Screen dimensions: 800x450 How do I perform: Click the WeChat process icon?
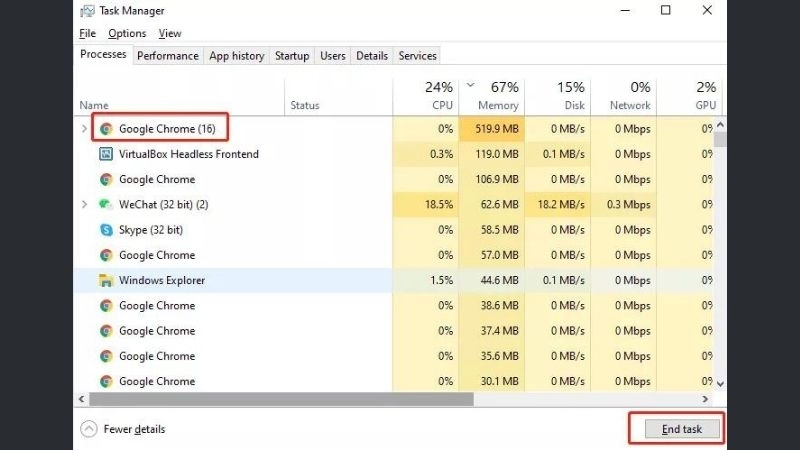pos(106,204)
